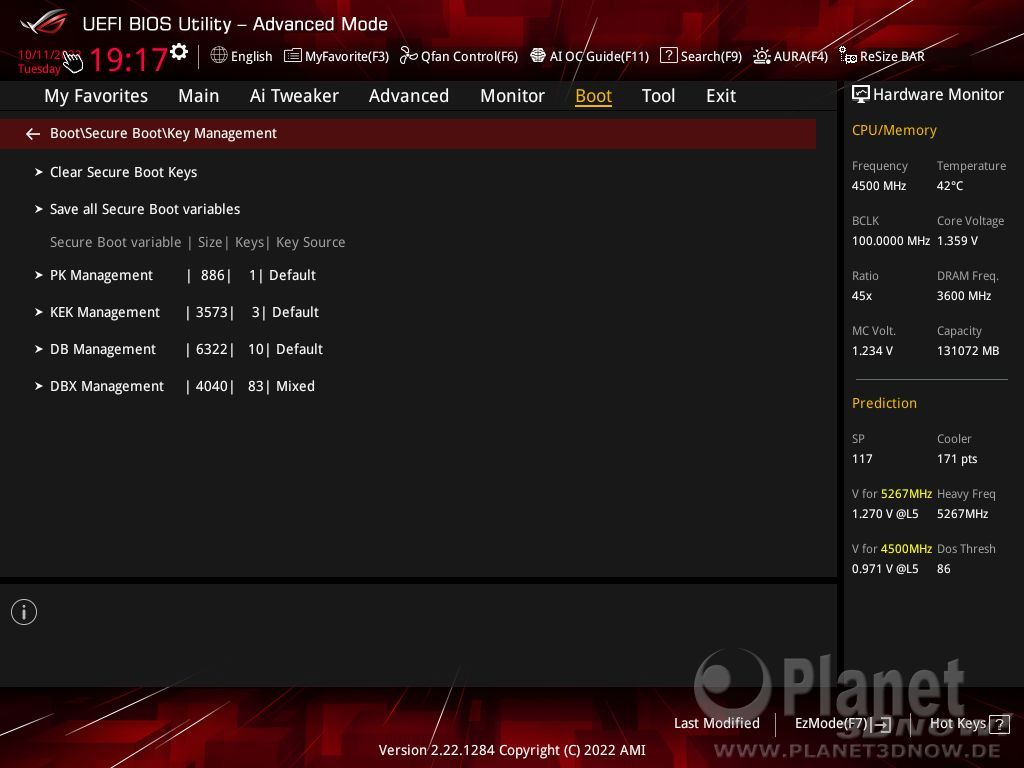Open KEK Management entry

(x=104, y=313)
